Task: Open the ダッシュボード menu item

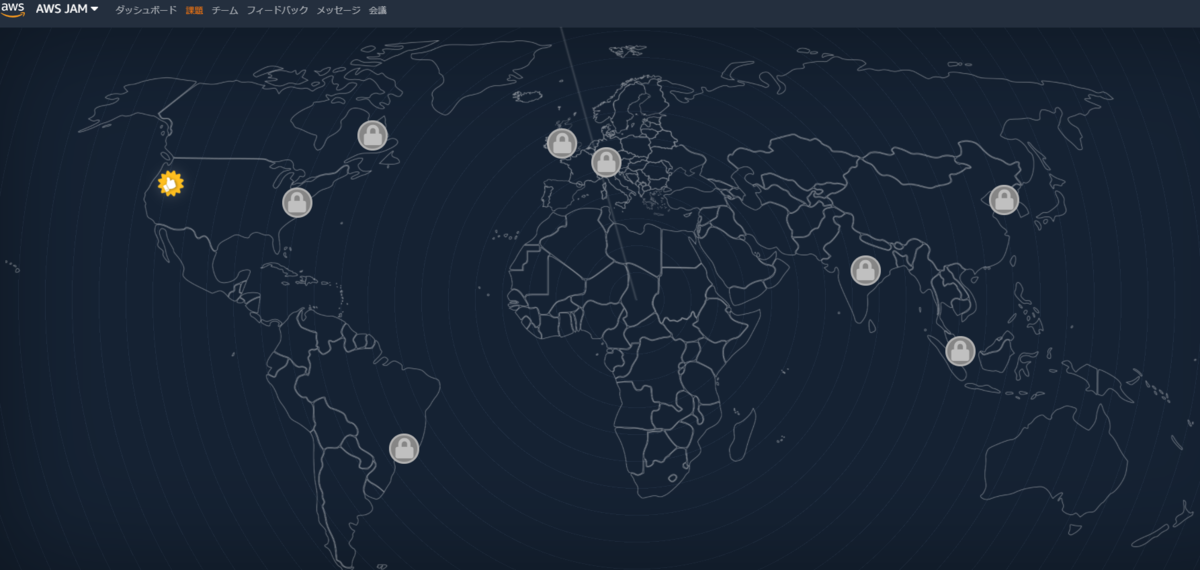Action: coord(146,10)
